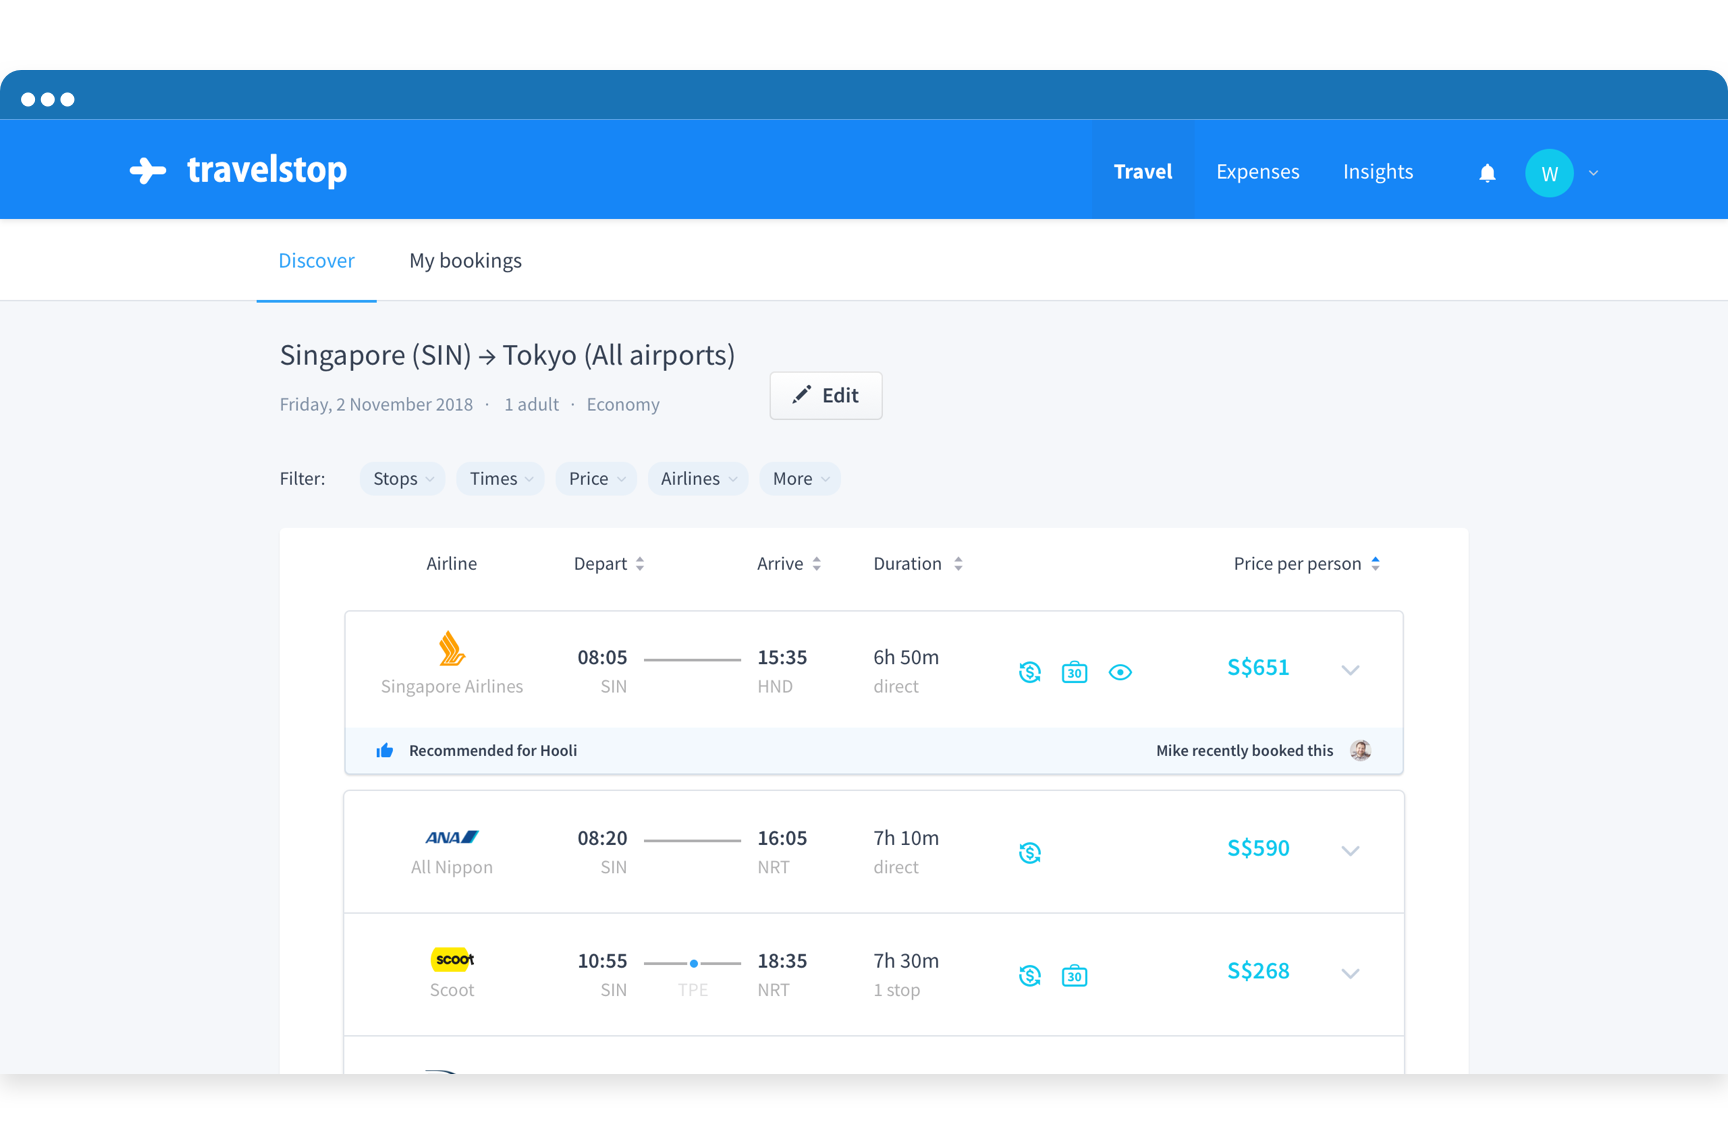Click the 1 adult passenger text
Image resolution: width=1728 pixels, height=1144 pixels.
click(531, 405)
